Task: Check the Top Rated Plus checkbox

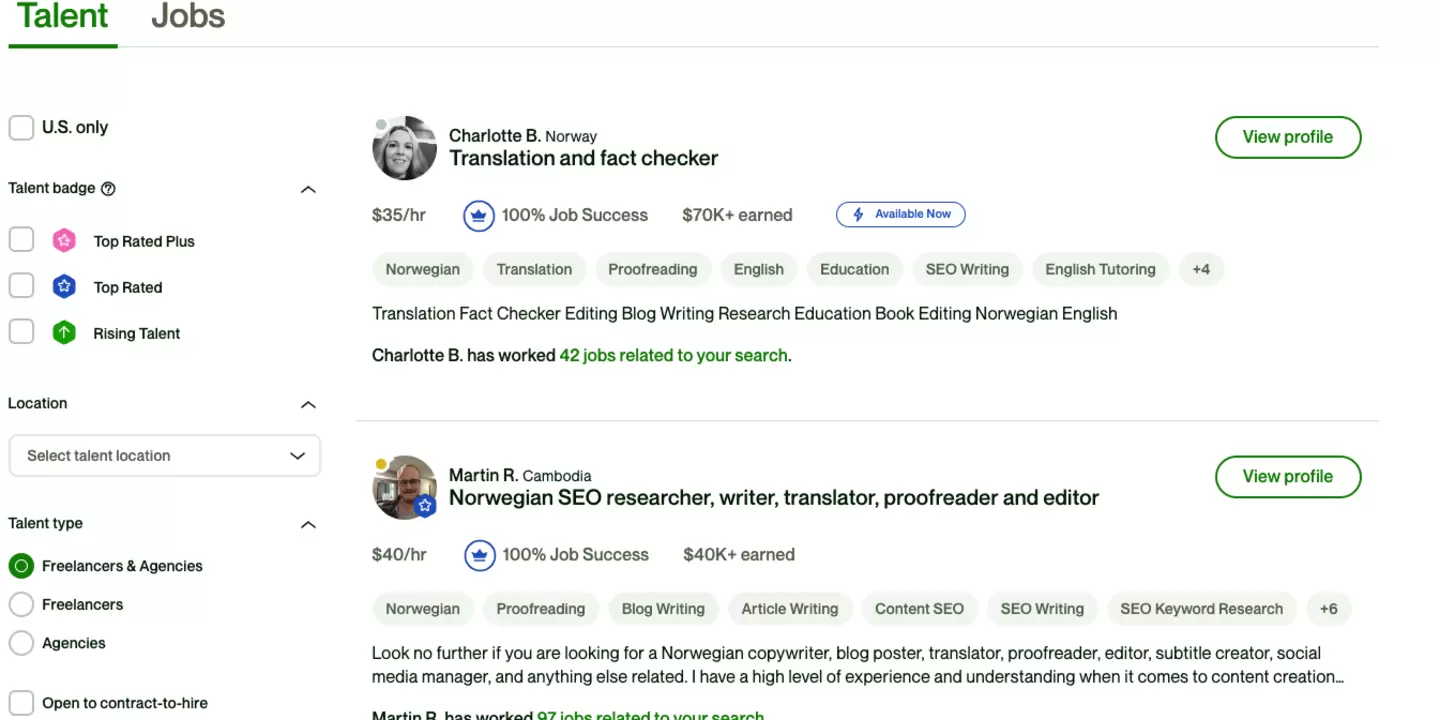Action: coord(21,240)
